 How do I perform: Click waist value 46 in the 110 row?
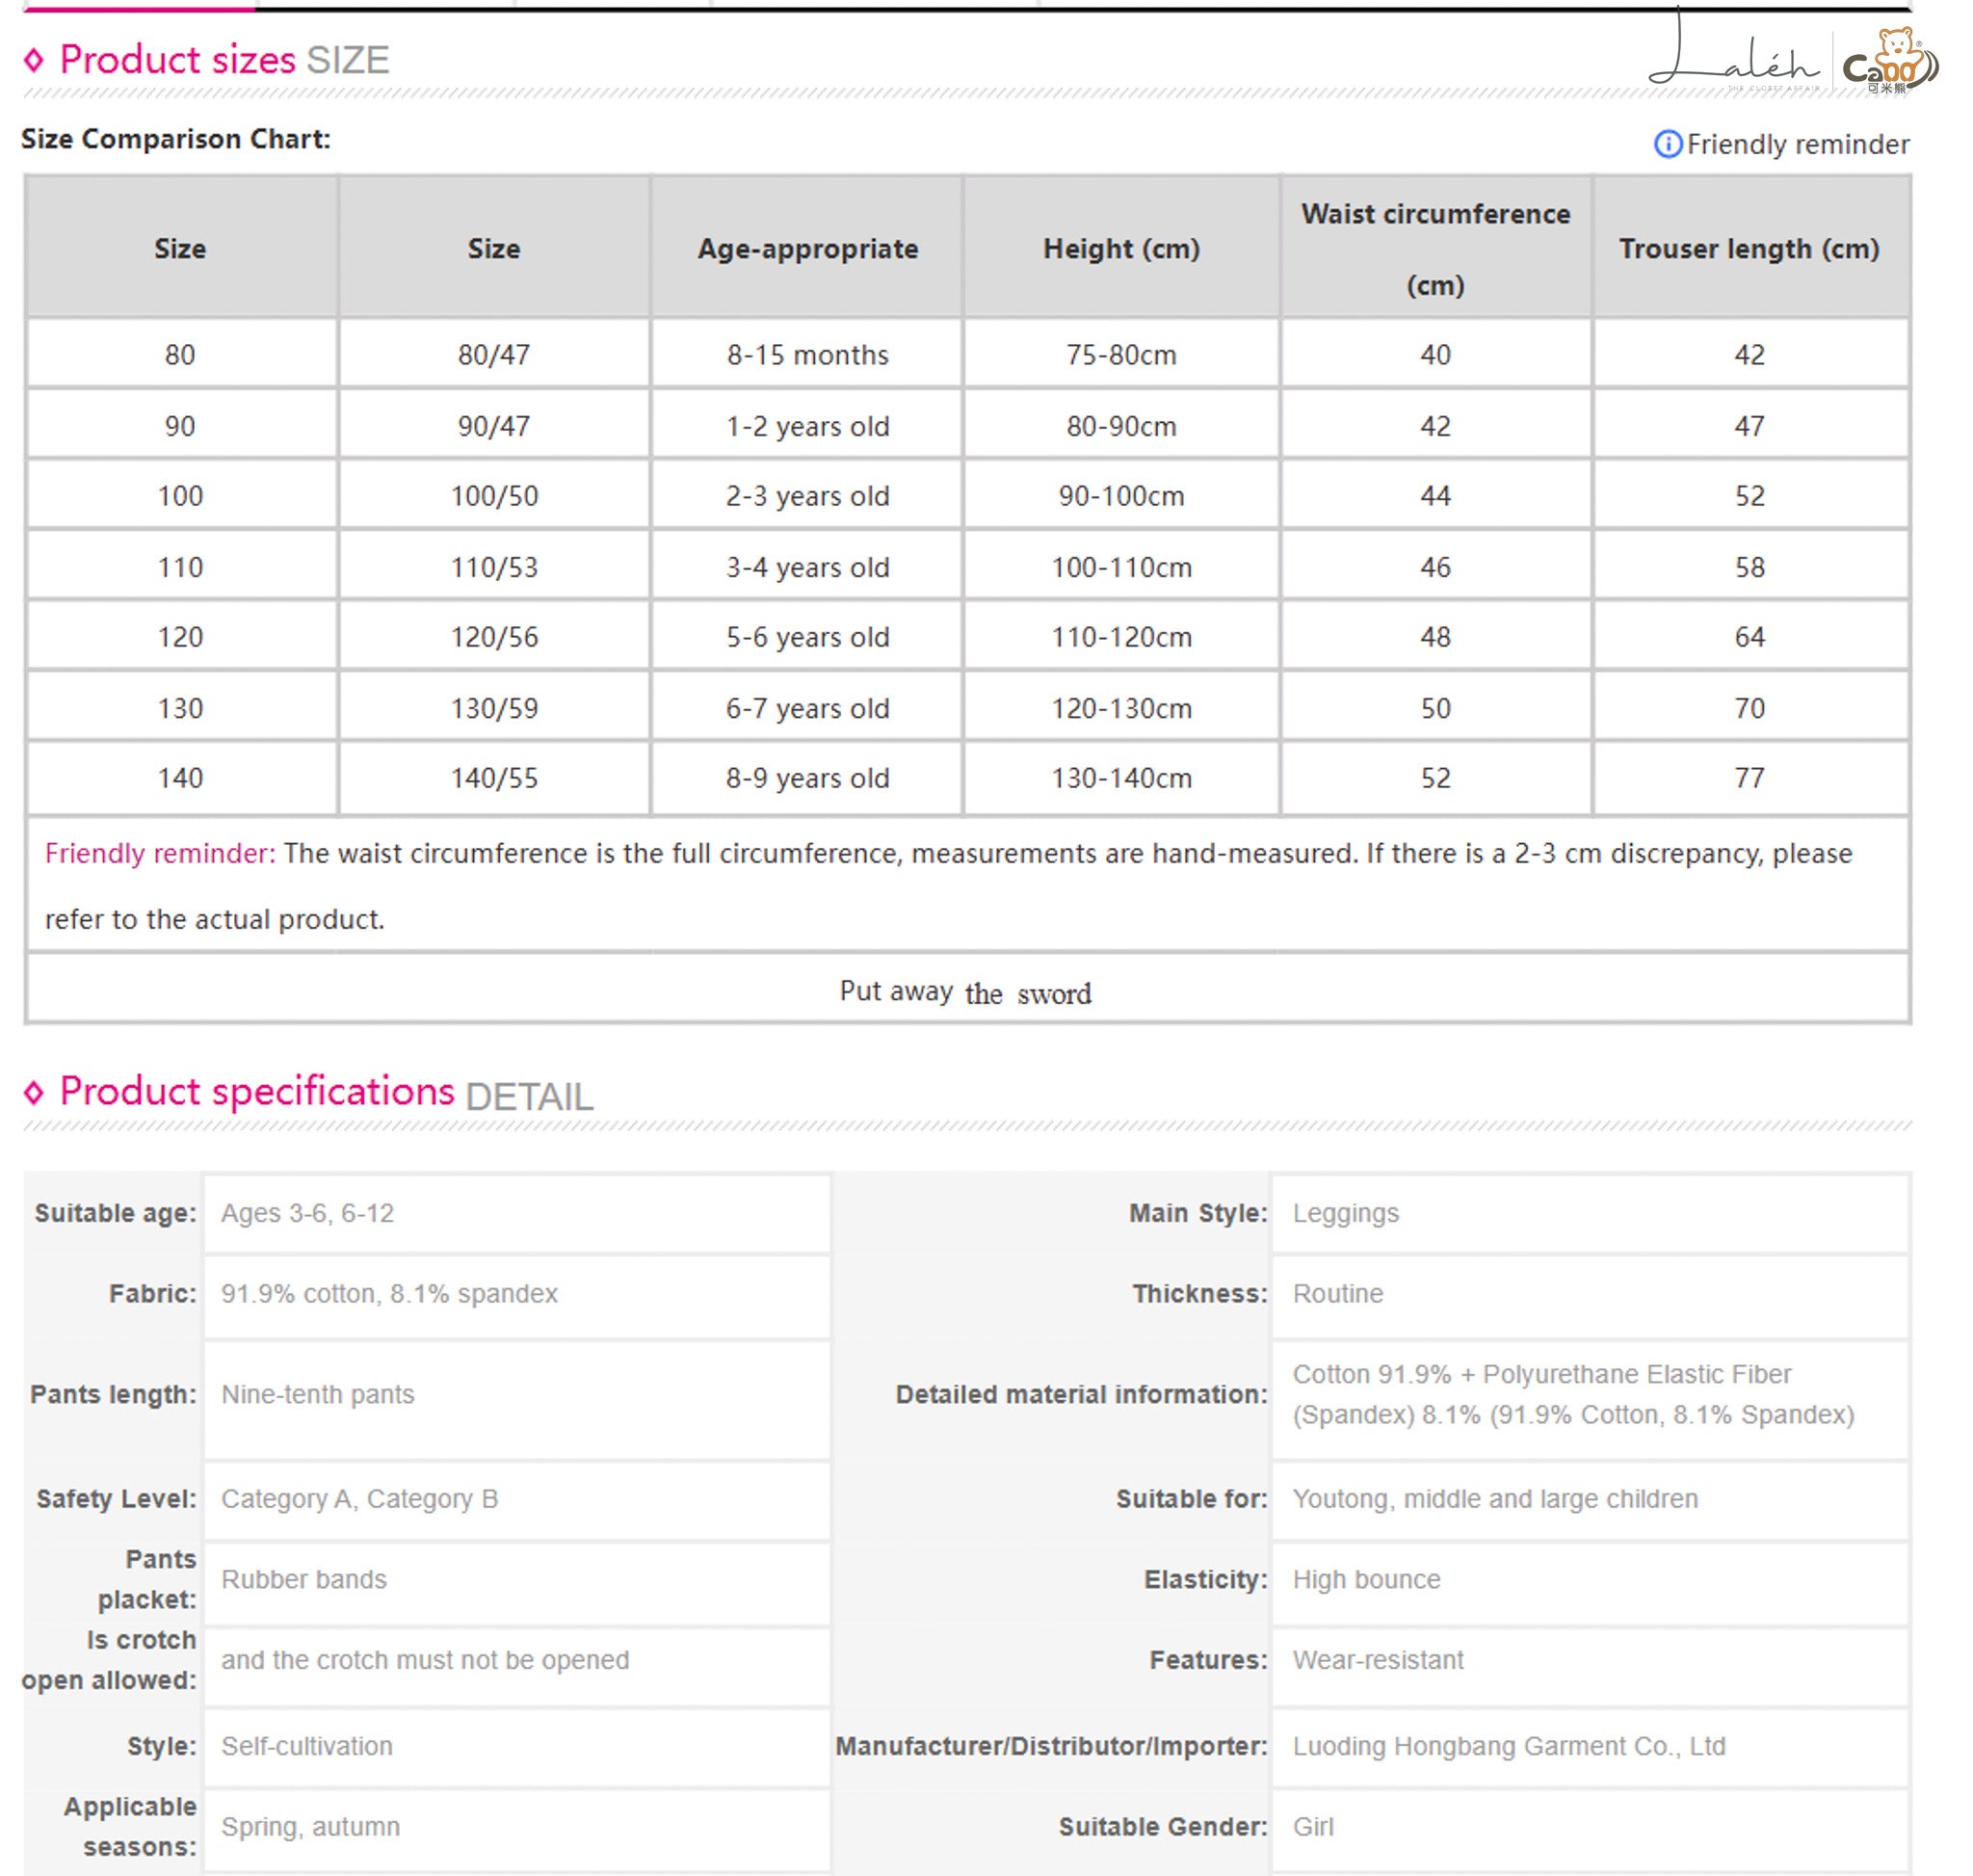coord(1435,567)
